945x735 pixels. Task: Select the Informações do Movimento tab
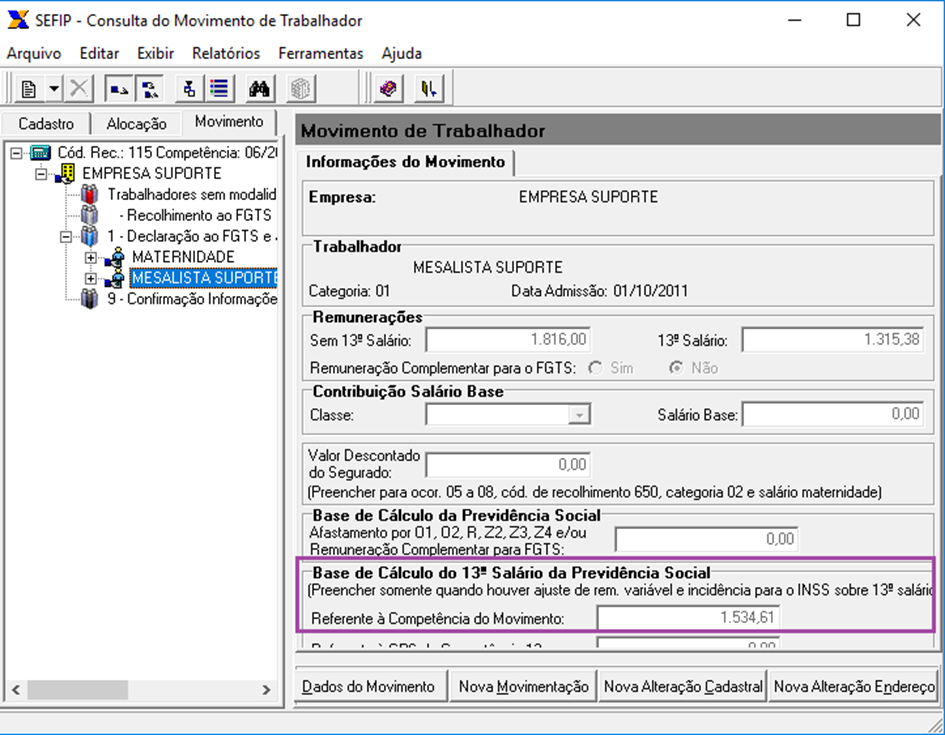point(405,162)
